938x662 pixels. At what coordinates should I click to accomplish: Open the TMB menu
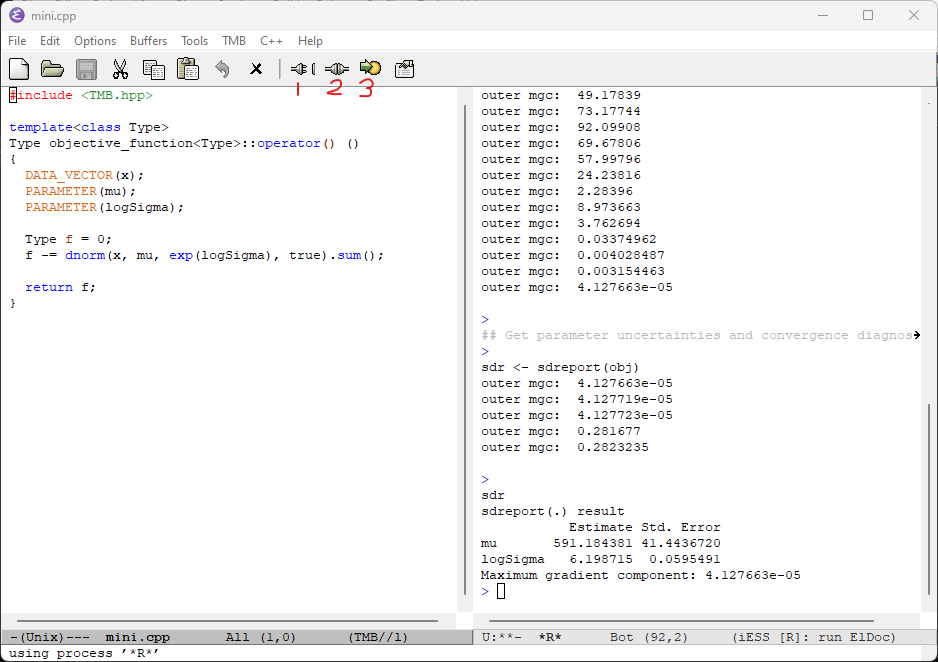[233, 41]
